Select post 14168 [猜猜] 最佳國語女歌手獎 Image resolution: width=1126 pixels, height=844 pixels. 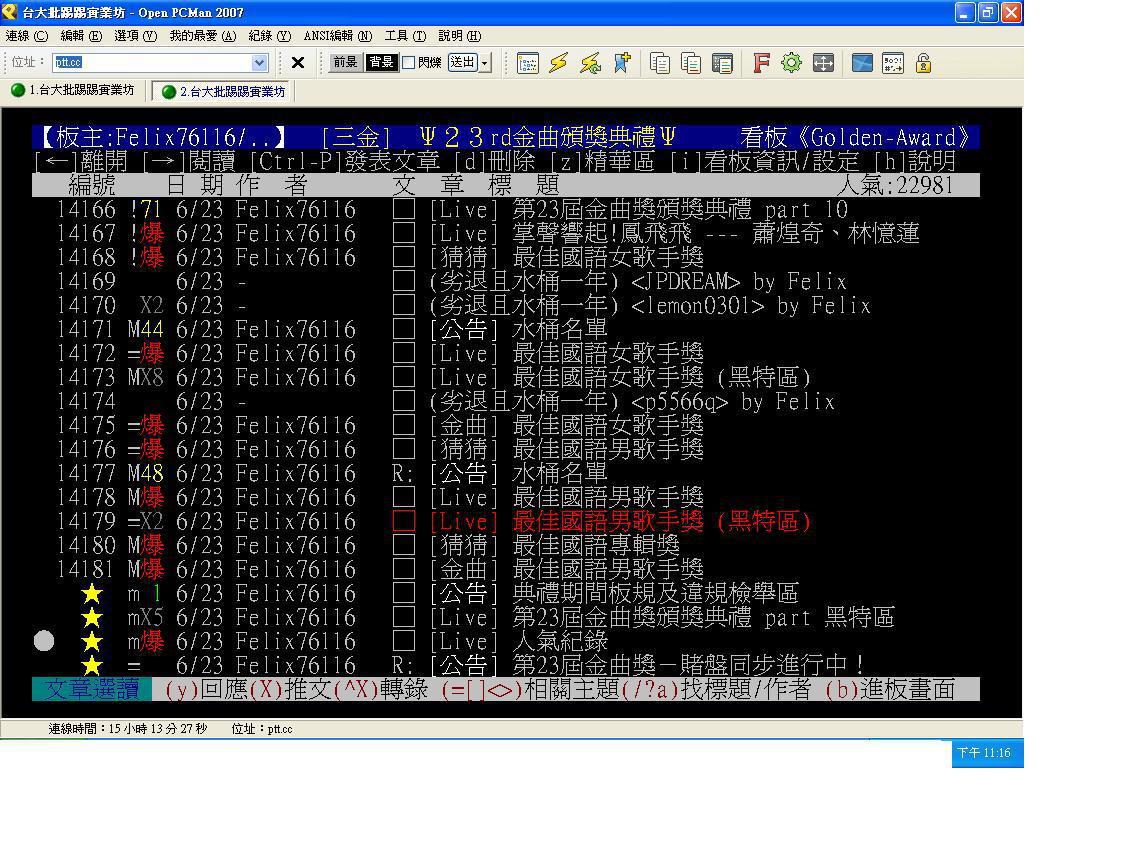point(506,257)
